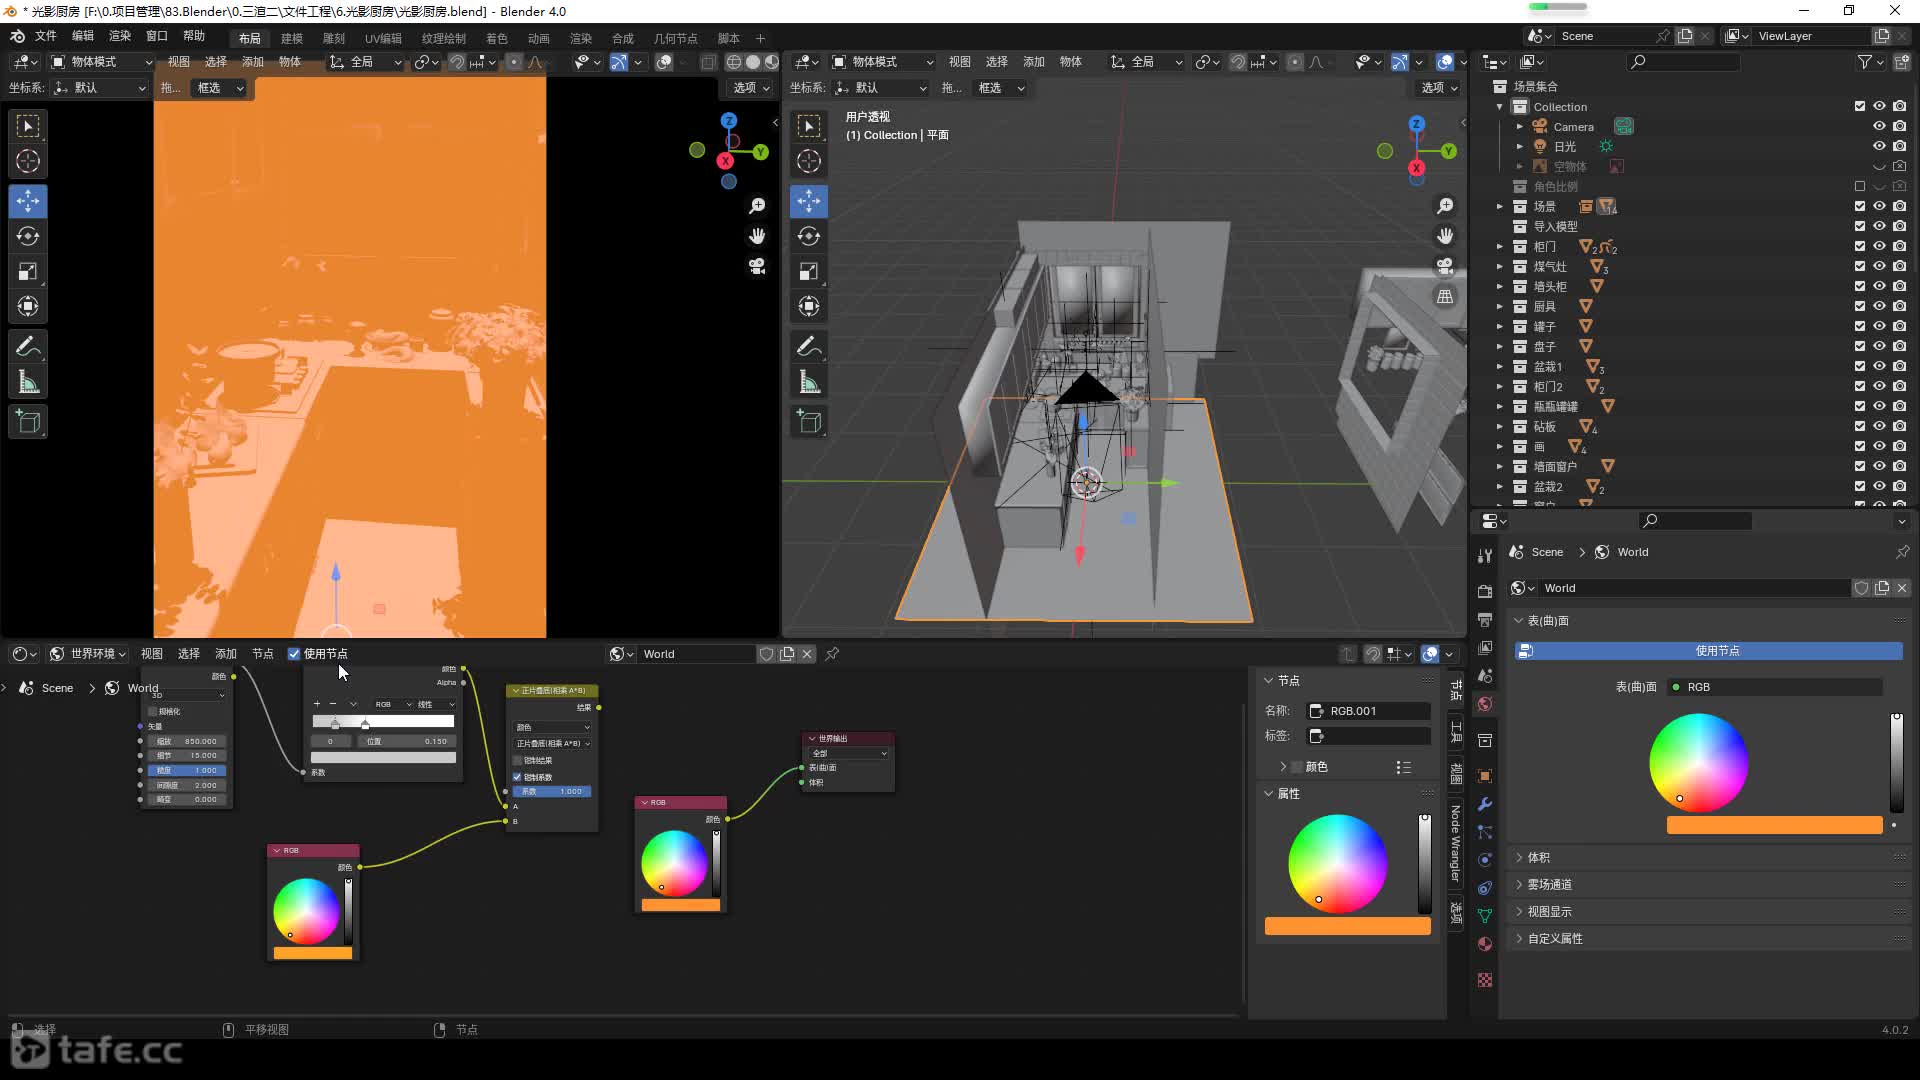Click the node 名称 field RGB.001

tap(1369, 711)
